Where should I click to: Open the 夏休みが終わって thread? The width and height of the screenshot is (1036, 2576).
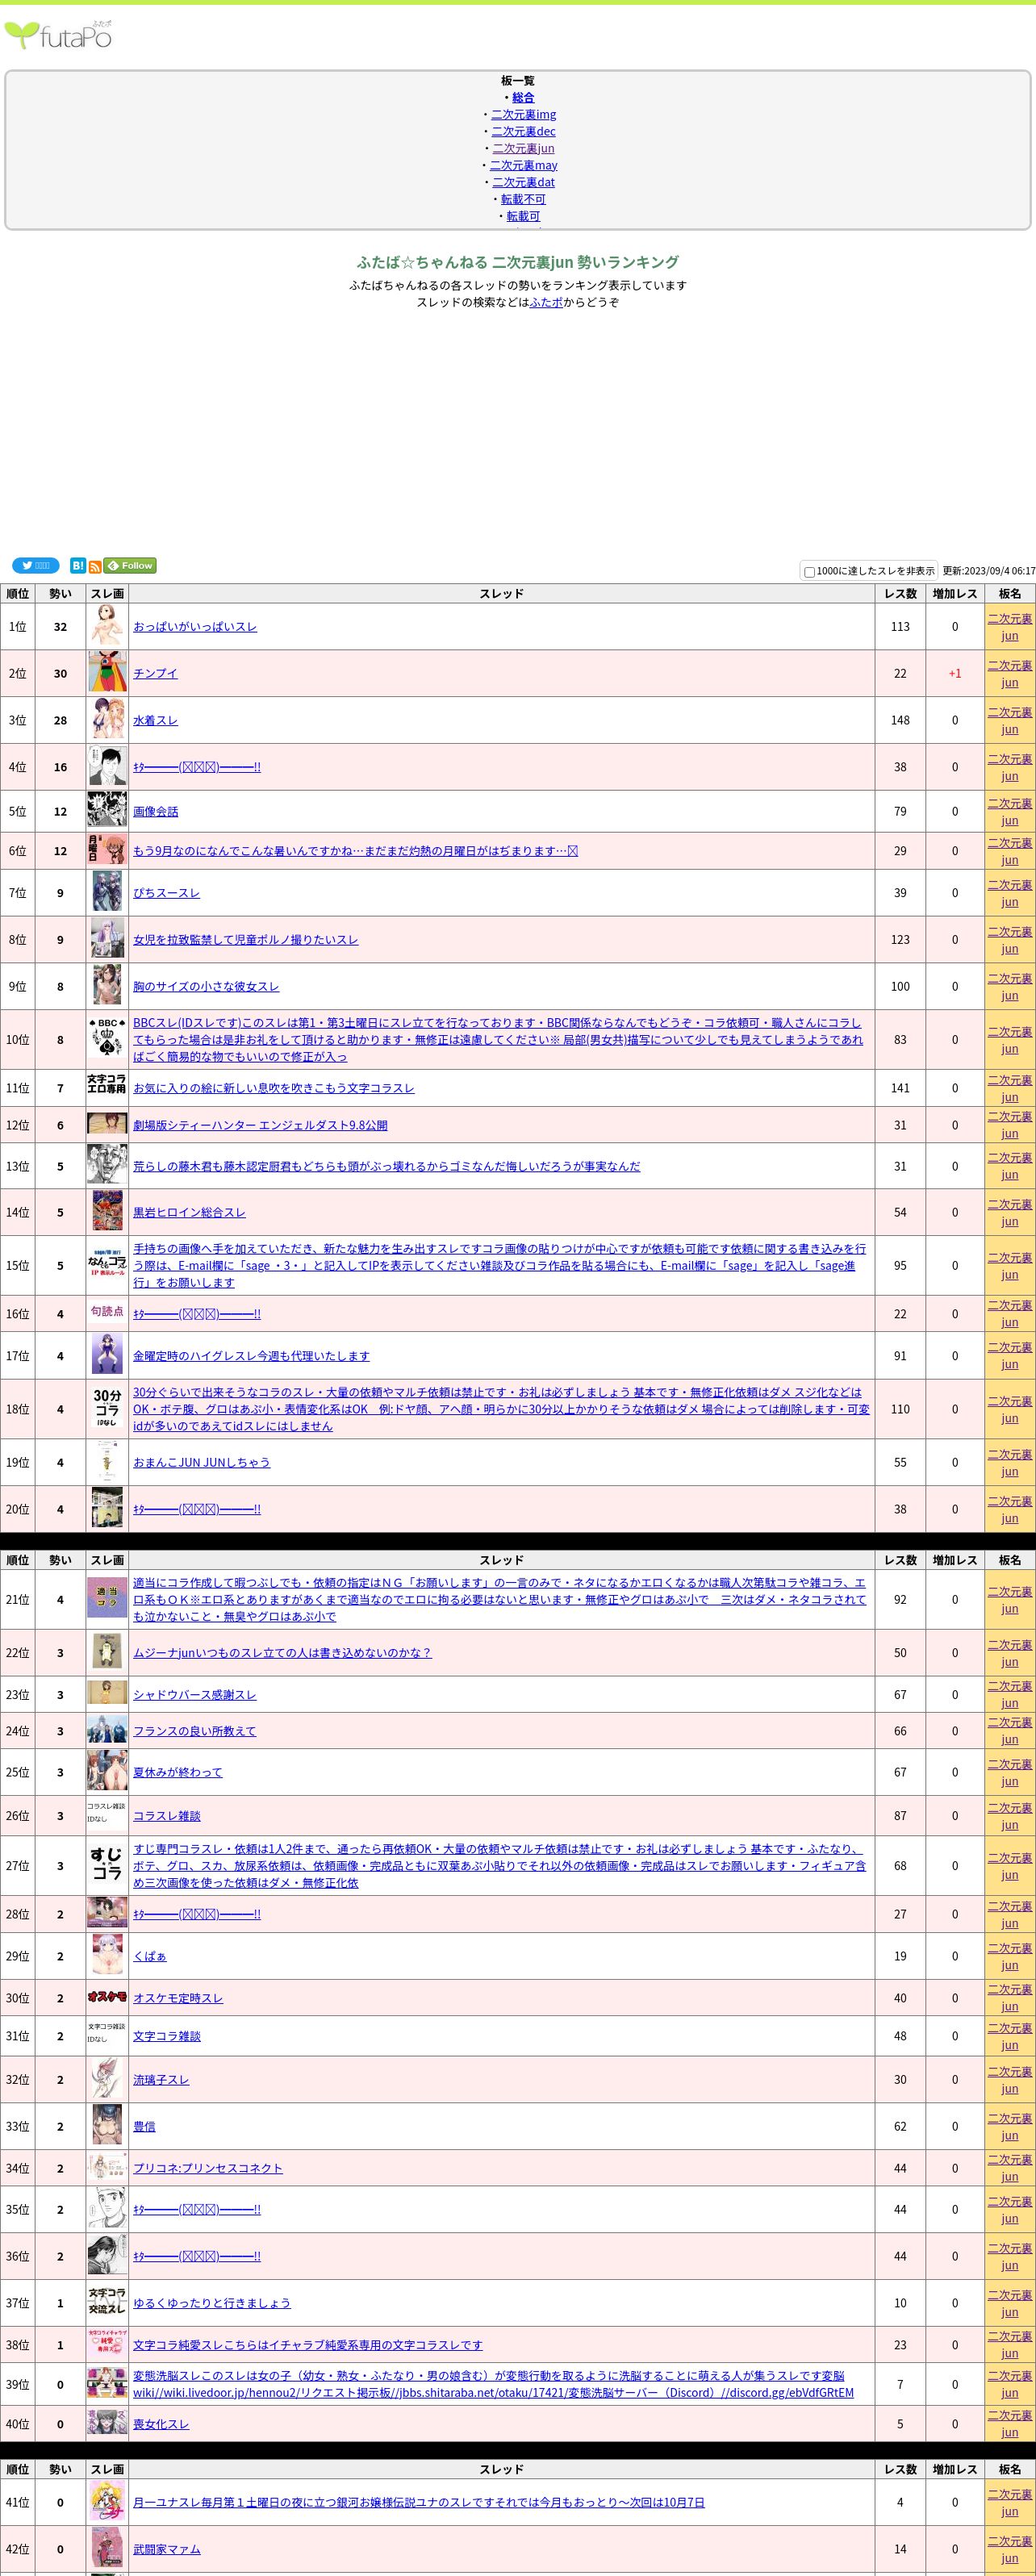[178, 1772]
